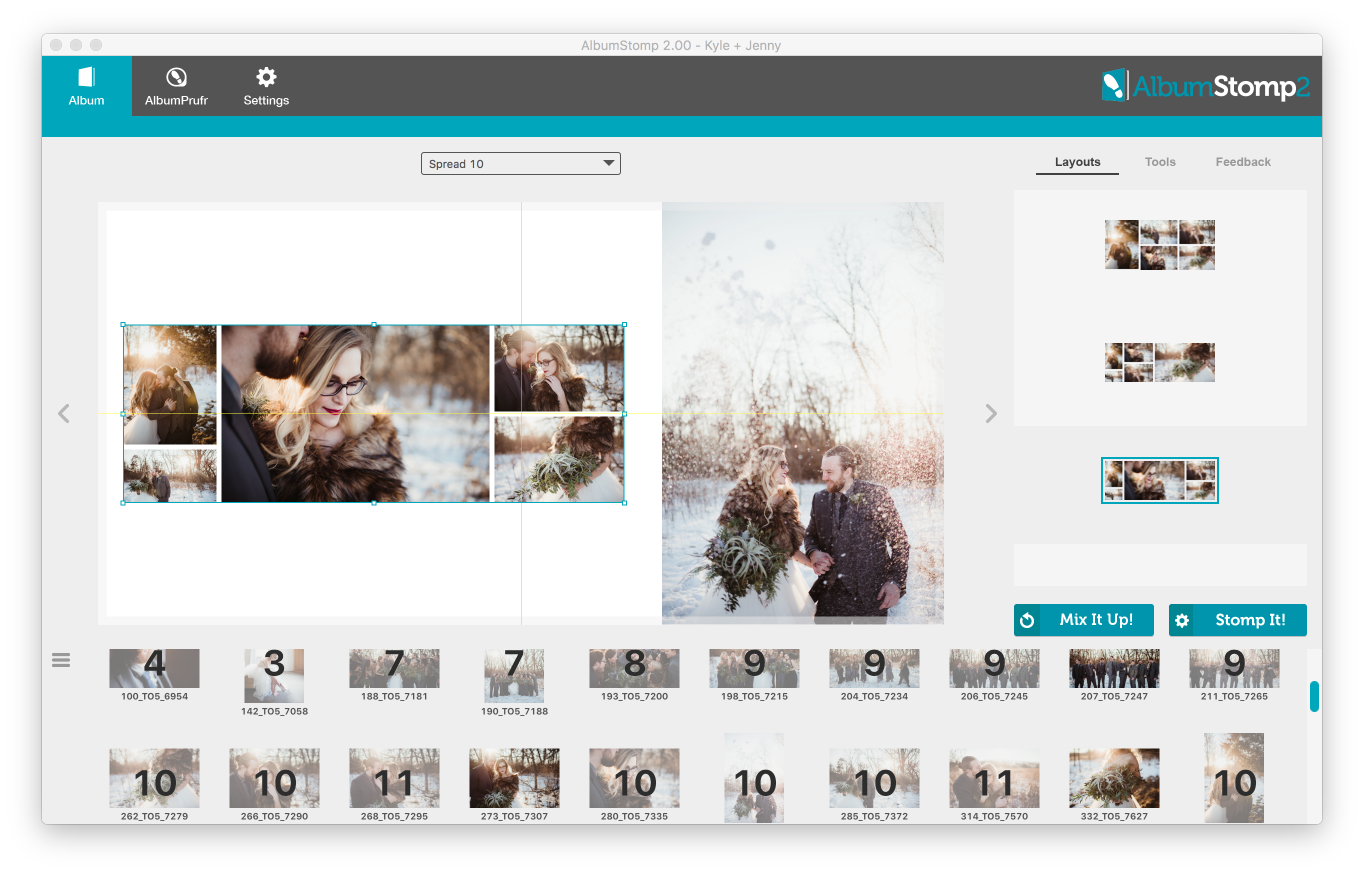
Task: Click the gear icon on Stomp It!
Action: (1182, 621)
